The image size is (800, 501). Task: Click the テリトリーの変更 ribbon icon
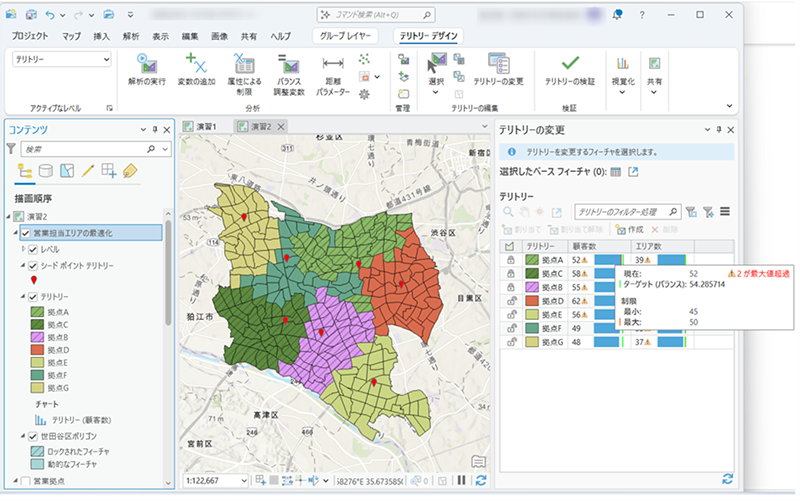point(498,64)
